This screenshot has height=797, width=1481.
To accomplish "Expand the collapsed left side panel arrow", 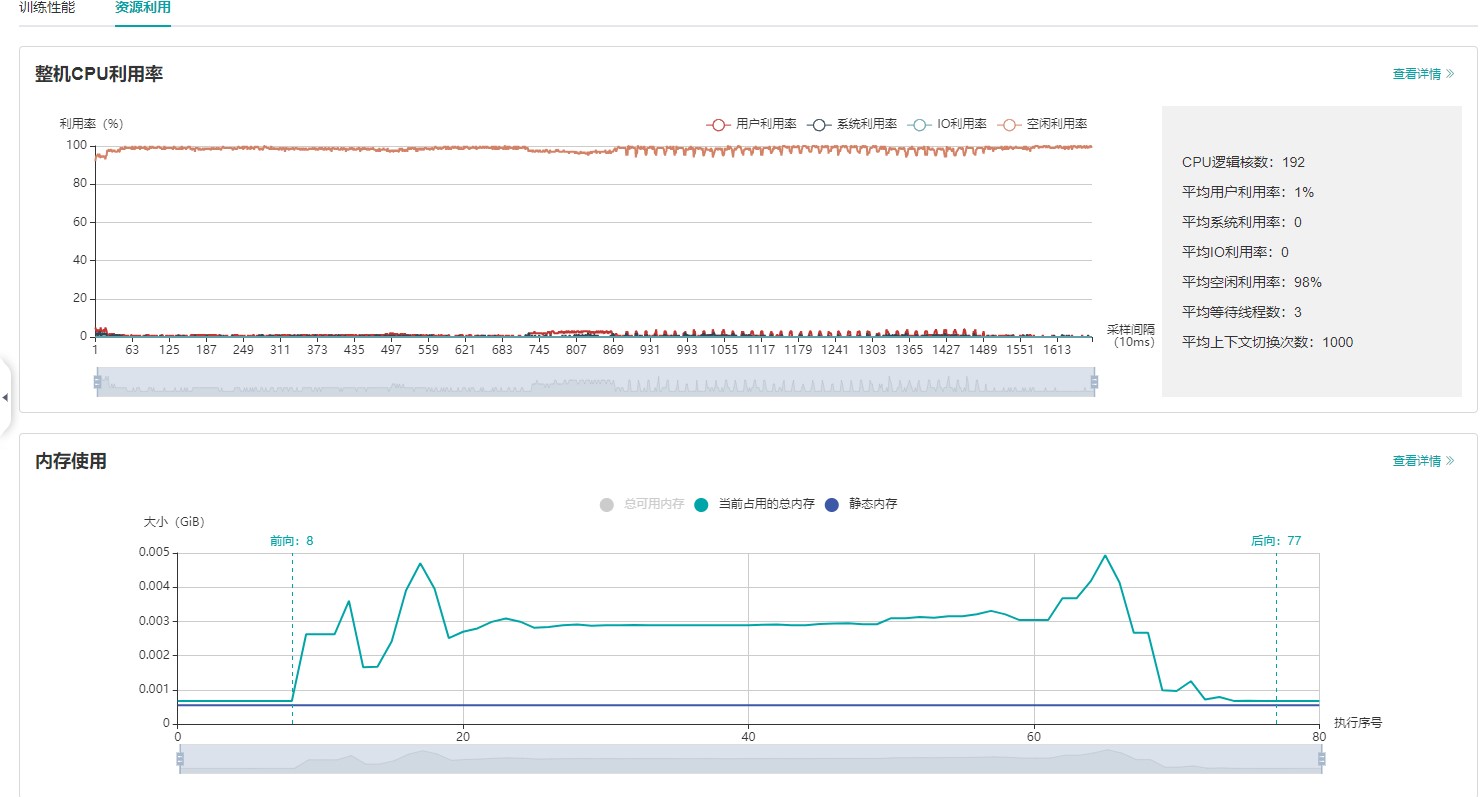I will 5,397.
